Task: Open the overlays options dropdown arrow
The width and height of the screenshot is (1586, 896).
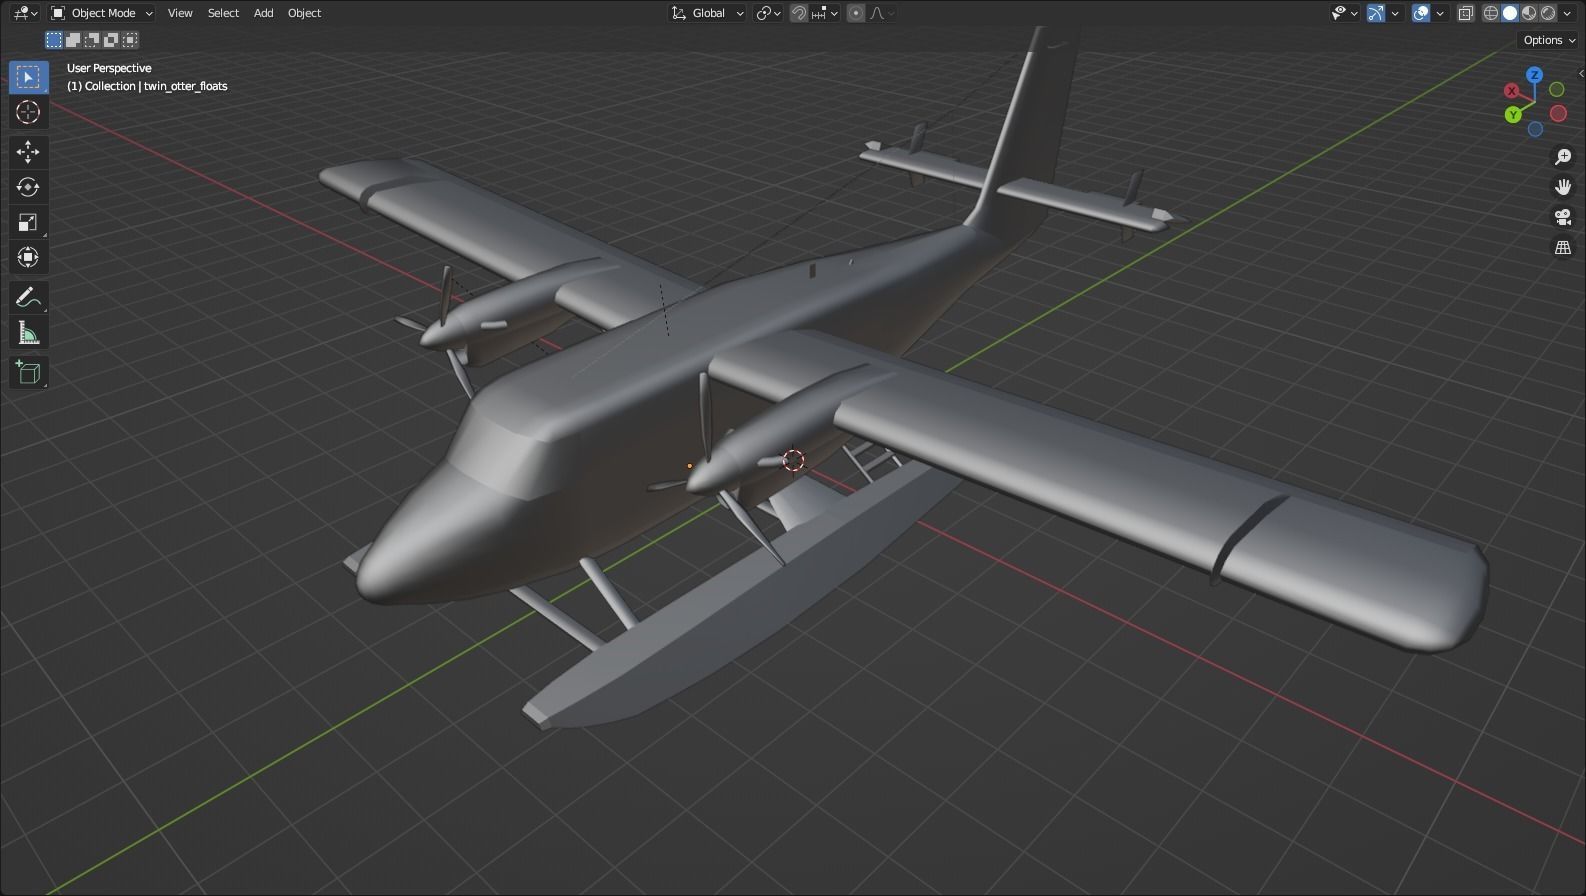Action: [x=1441, y=13]
